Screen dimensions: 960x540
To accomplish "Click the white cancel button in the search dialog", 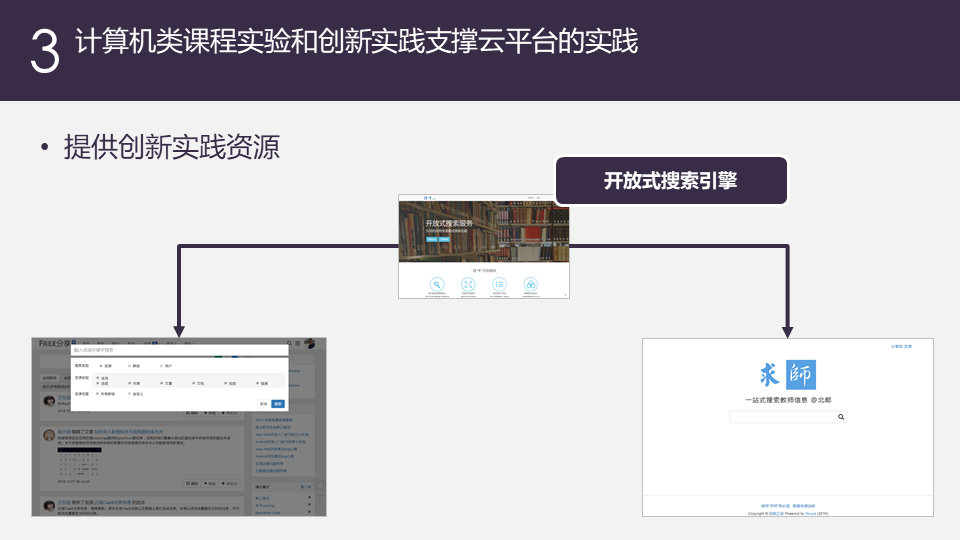I will click(263, 404).
